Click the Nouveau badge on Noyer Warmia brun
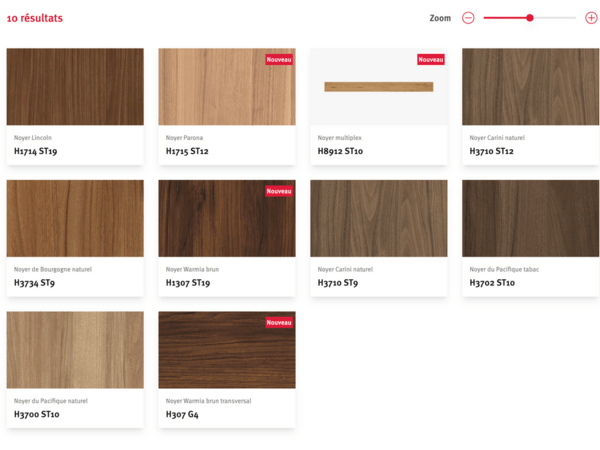600x450 pixels. (279, 191)
